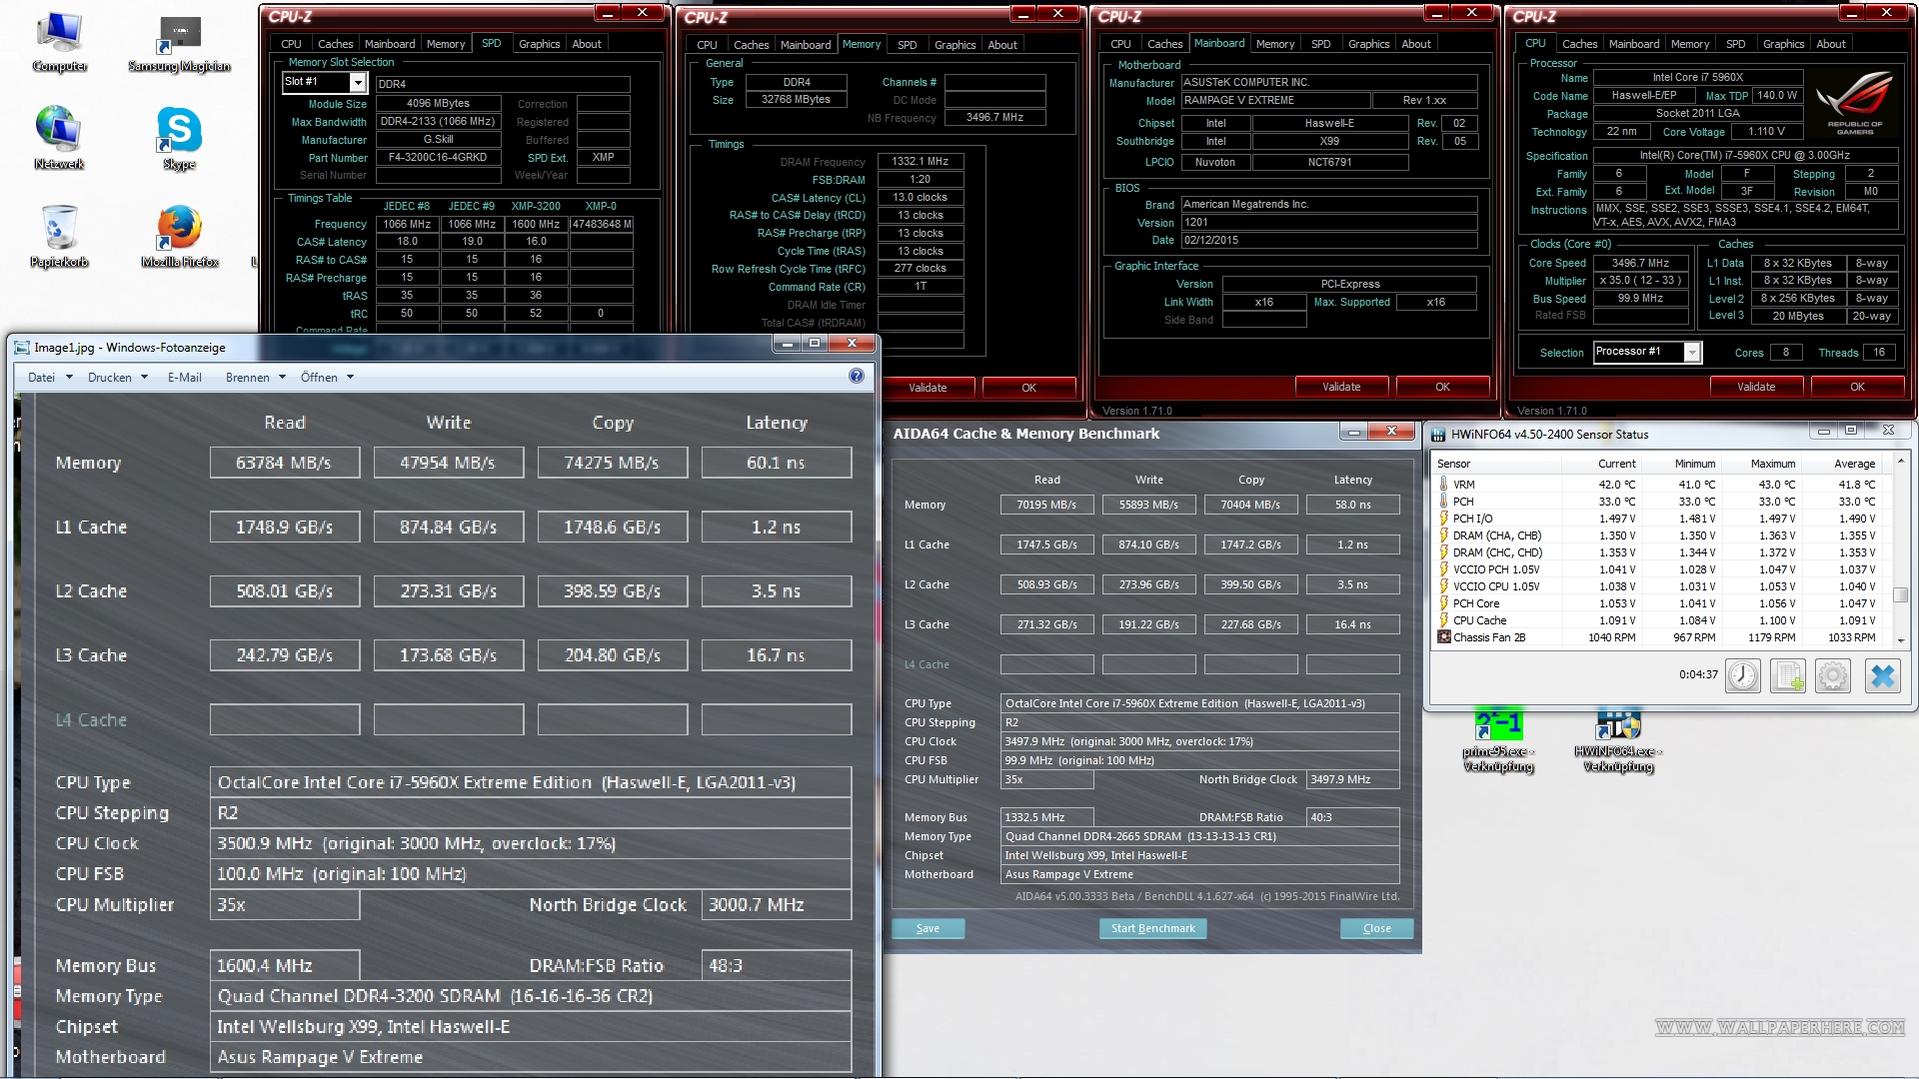Screen dimensions: 1919x1079
Task: Expand the Datei menu in Windows-Fotoanzeige
Action: (50, 377)
